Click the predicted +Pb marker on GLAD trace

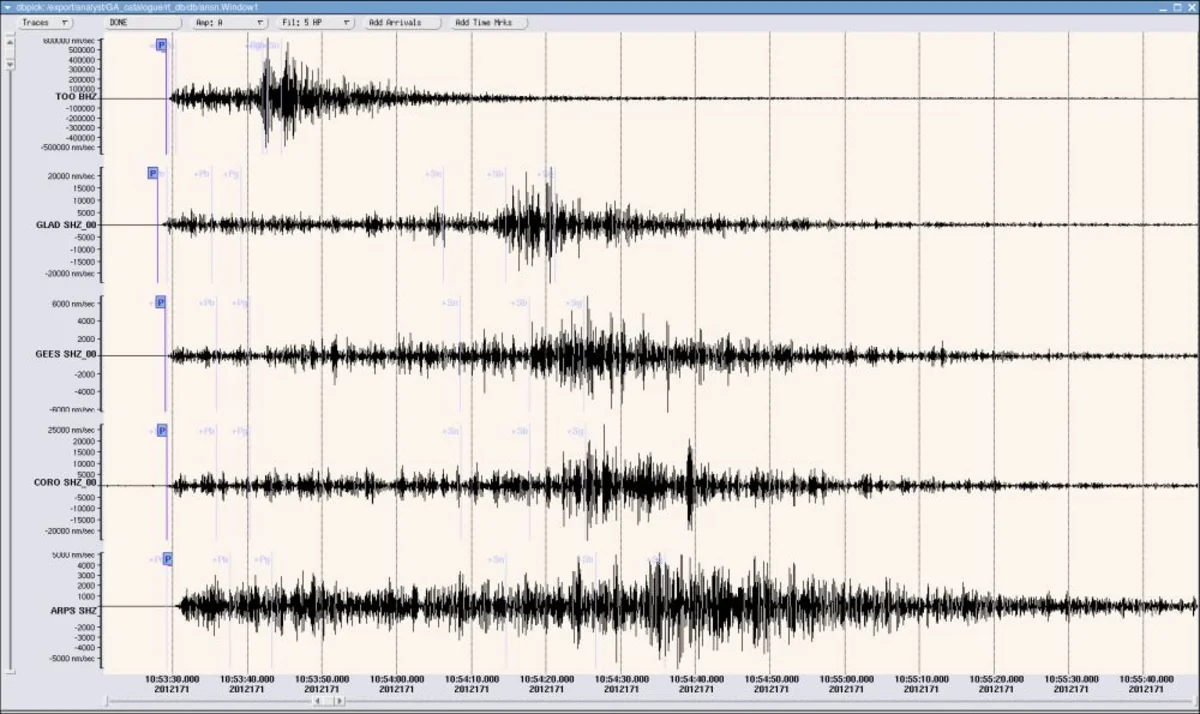203,174
